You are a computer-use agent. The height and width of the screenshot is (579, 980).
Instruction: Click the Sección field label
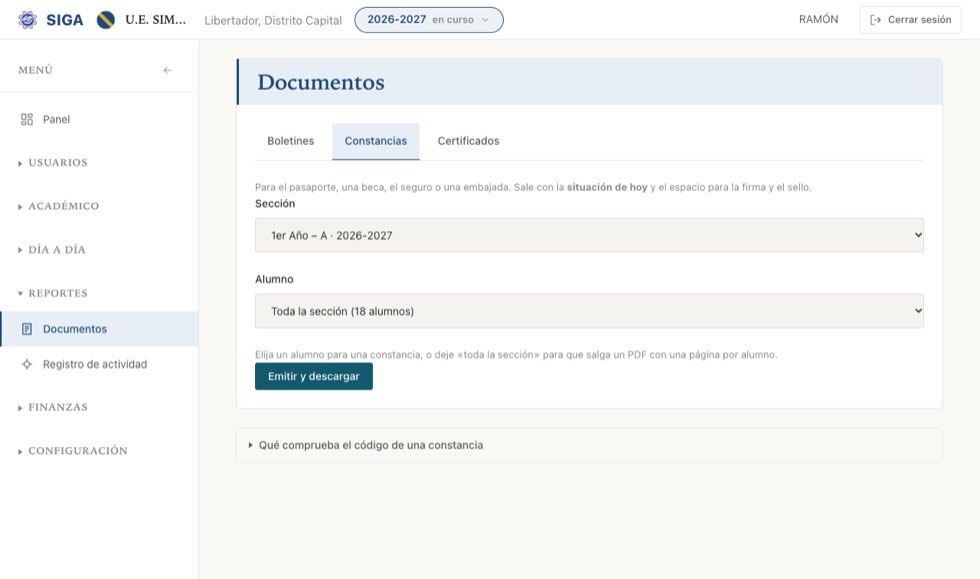coord(275,204)
